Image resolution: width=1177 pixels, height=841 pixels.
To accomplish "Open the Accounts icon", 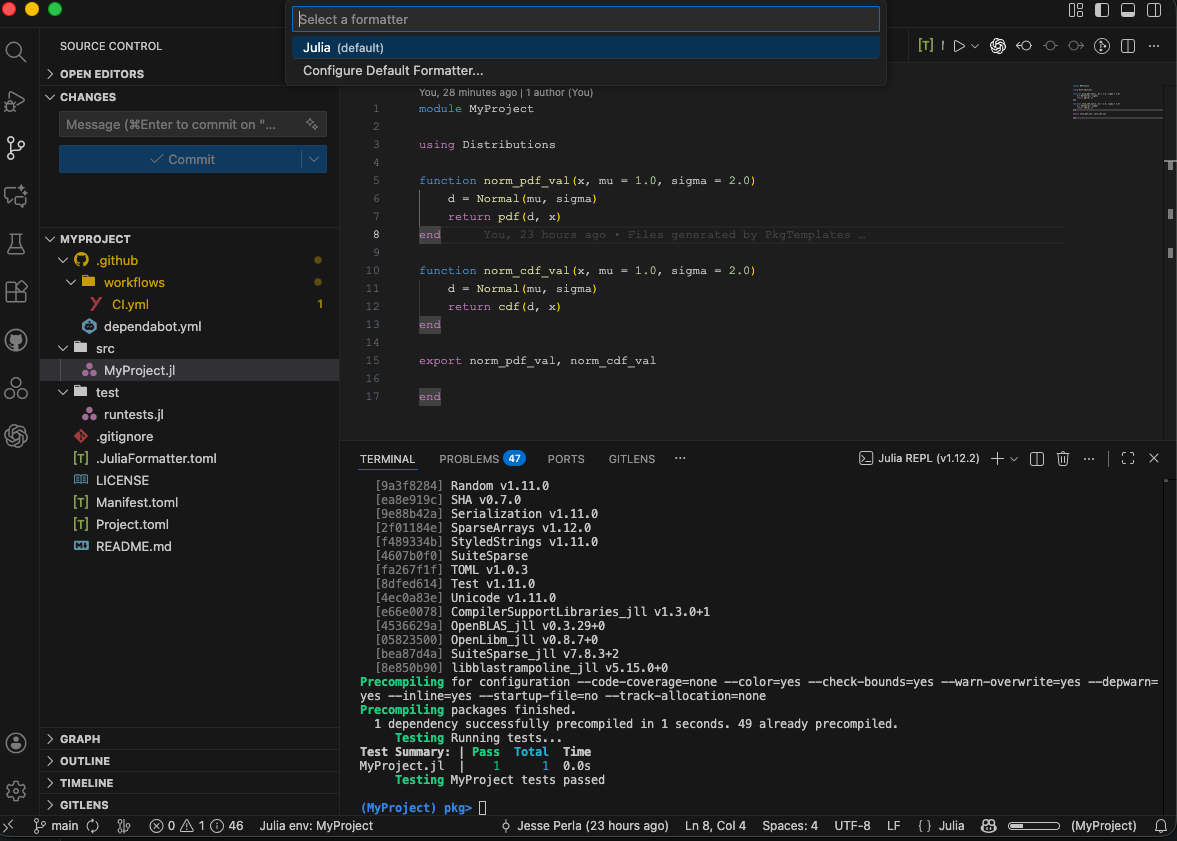I will tap(16, 743).
